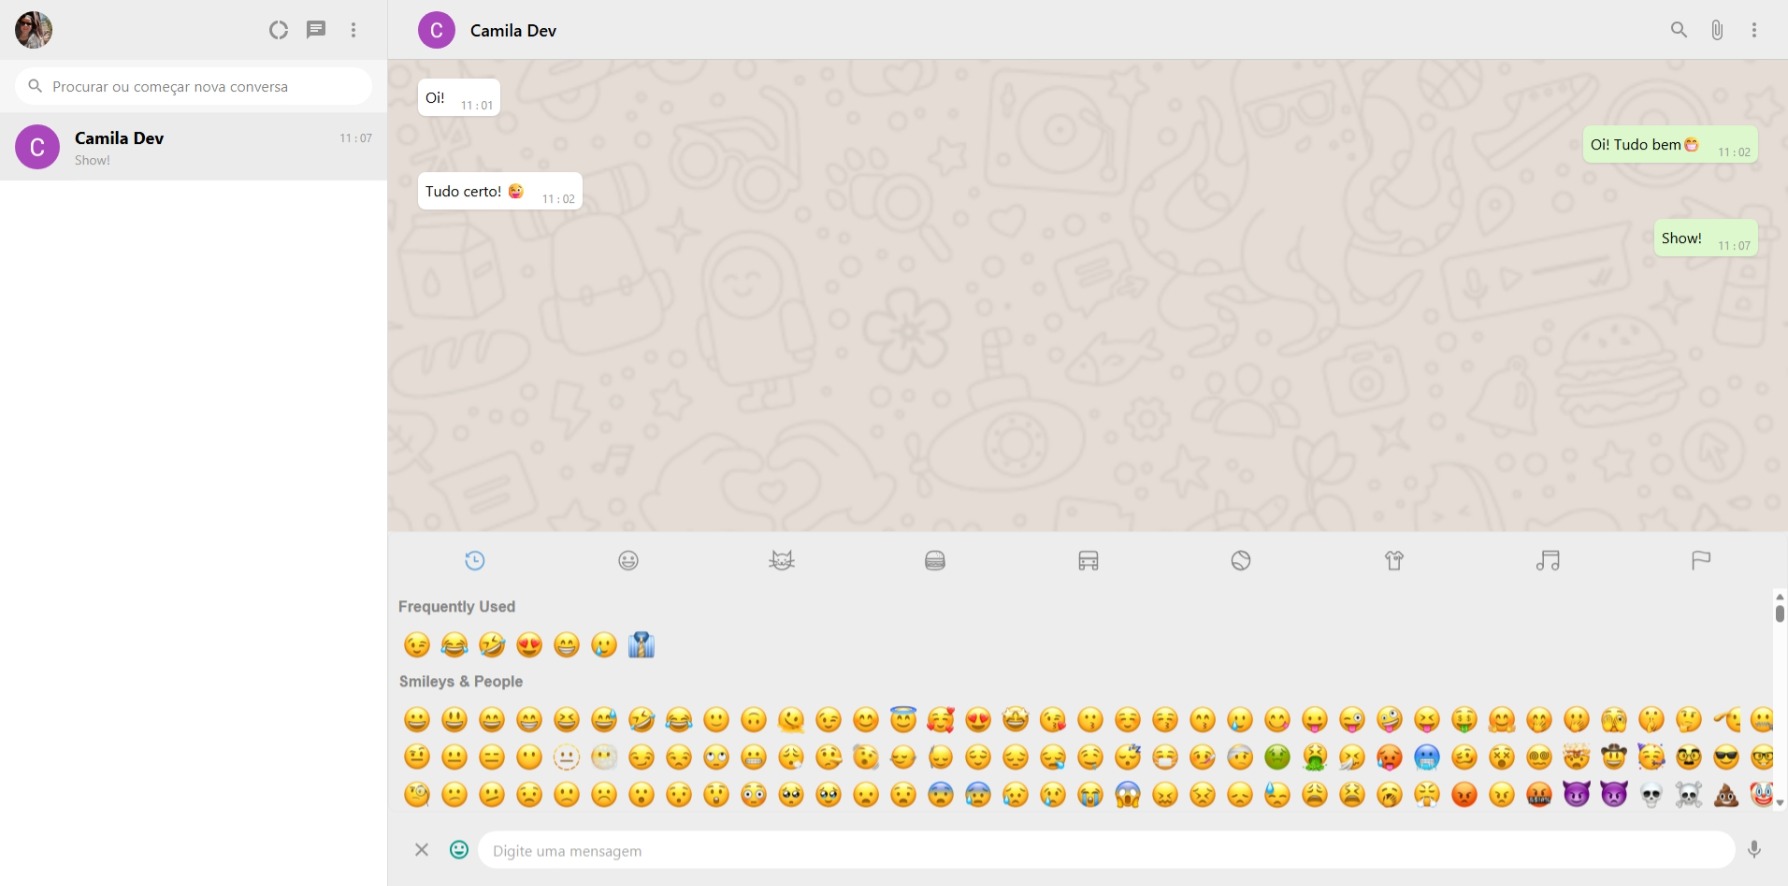Screen dimensions: 1788x886
Task: Start a new chat via message icon
Action: (316, 30)
